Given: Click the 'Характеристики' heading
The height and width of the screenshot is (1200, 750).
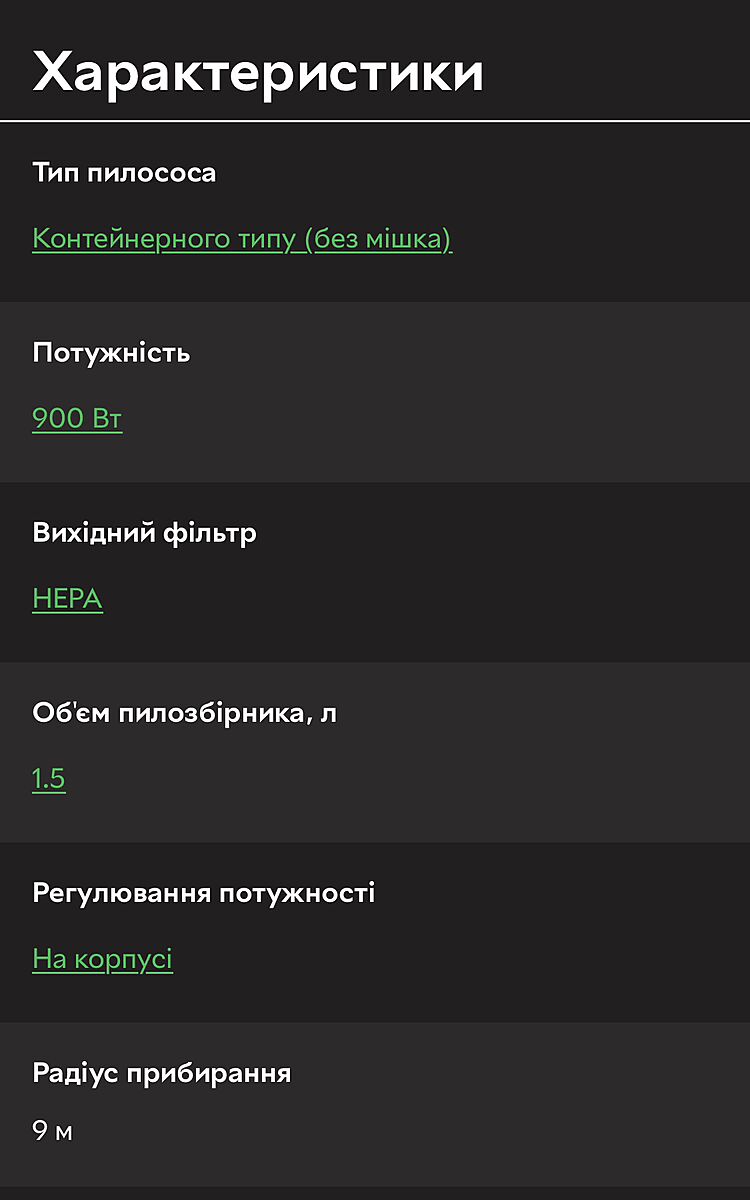Looking at the screenshot, I should 258,72.
